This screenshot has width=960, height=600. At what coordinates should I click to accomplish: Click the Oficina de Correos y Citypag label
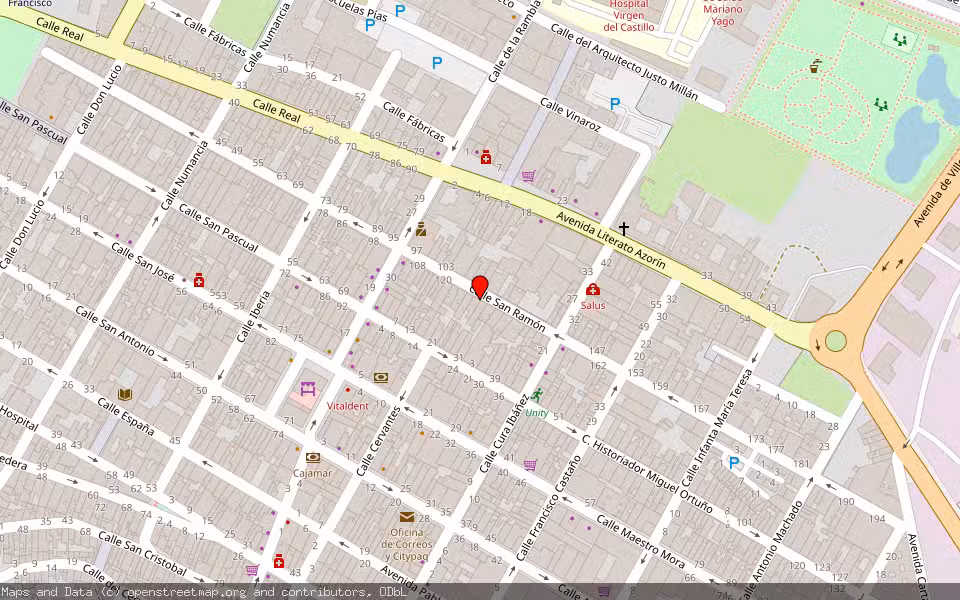pyautogui.click(x=405, y=540)
